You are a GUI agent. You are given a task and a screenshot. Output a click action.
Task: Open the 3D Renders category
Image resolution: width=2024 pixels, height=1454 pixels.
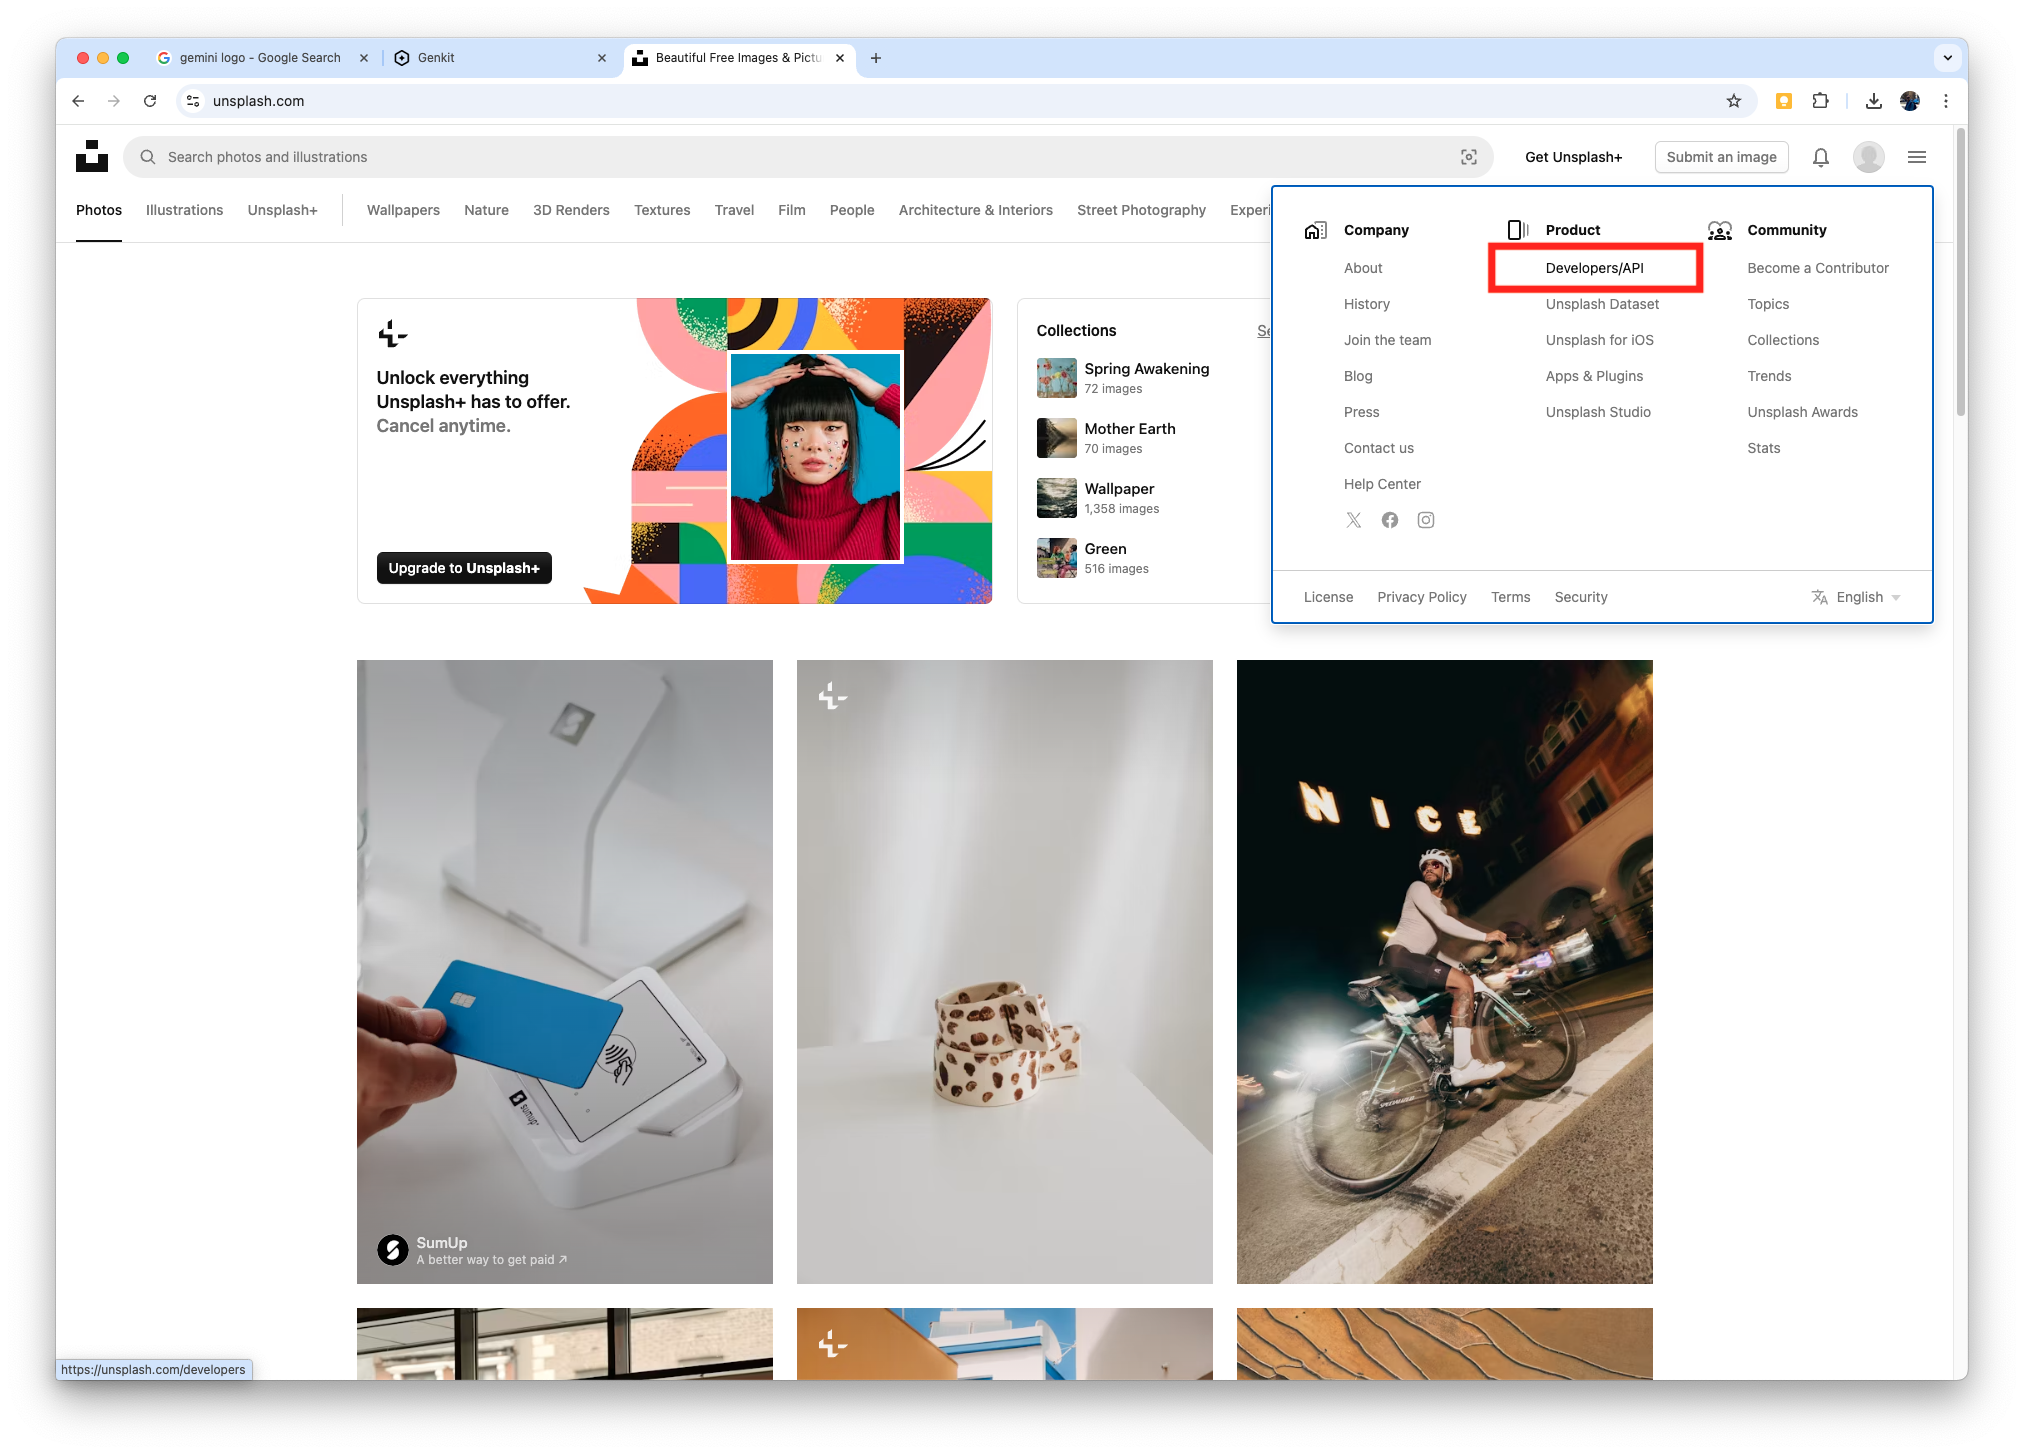pos(571,210)
